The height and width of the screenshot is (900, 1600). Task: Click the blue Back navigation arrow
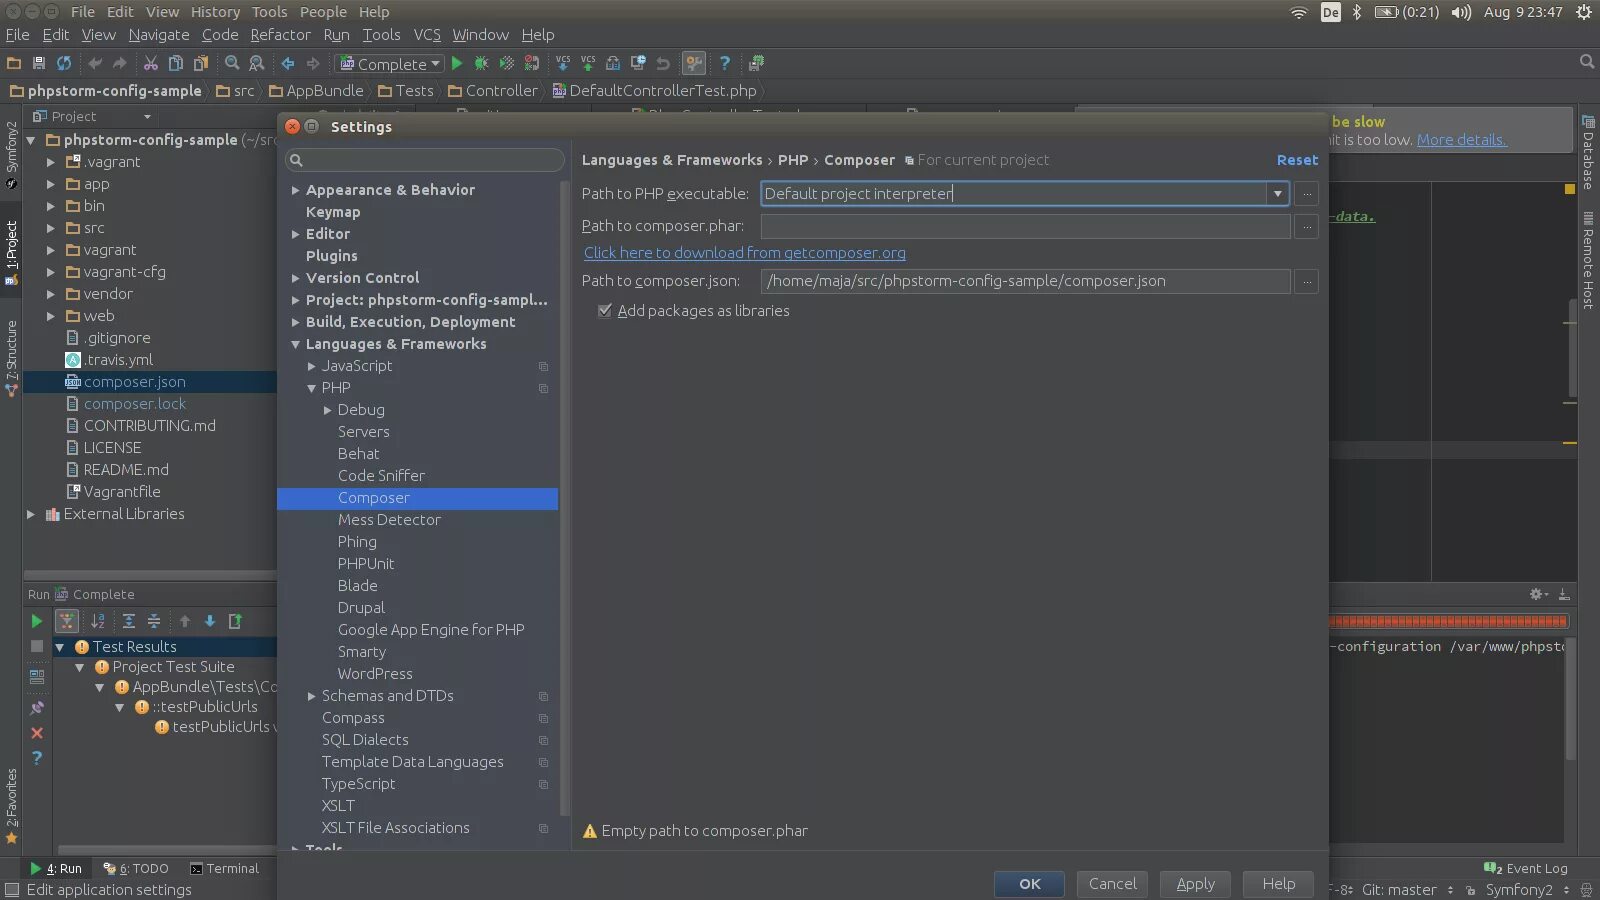pyautogui.click(x=288, y=63)
